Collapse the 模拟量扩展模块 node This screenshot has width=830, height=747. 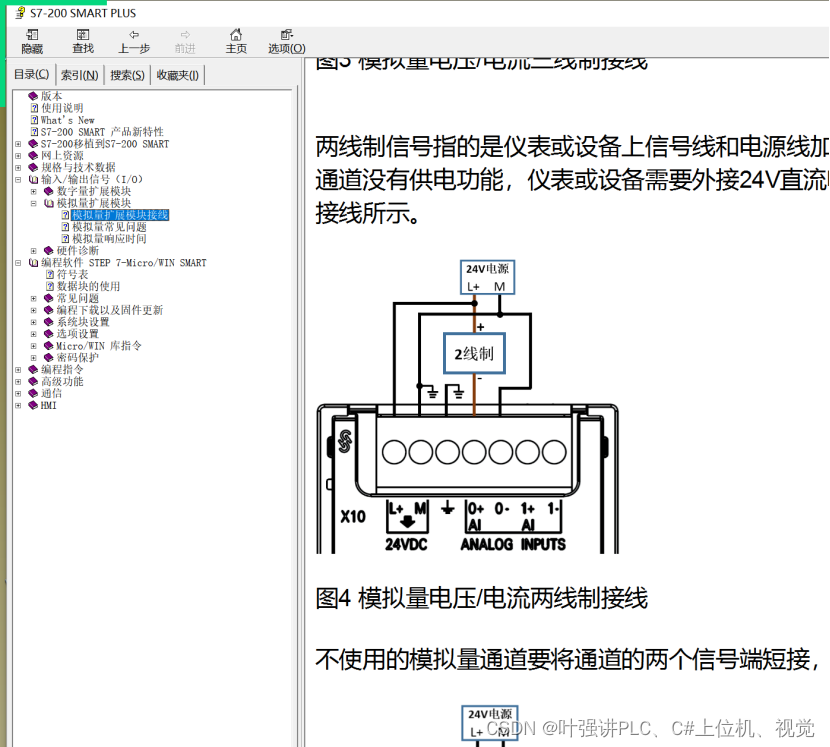tap(33, 203)
